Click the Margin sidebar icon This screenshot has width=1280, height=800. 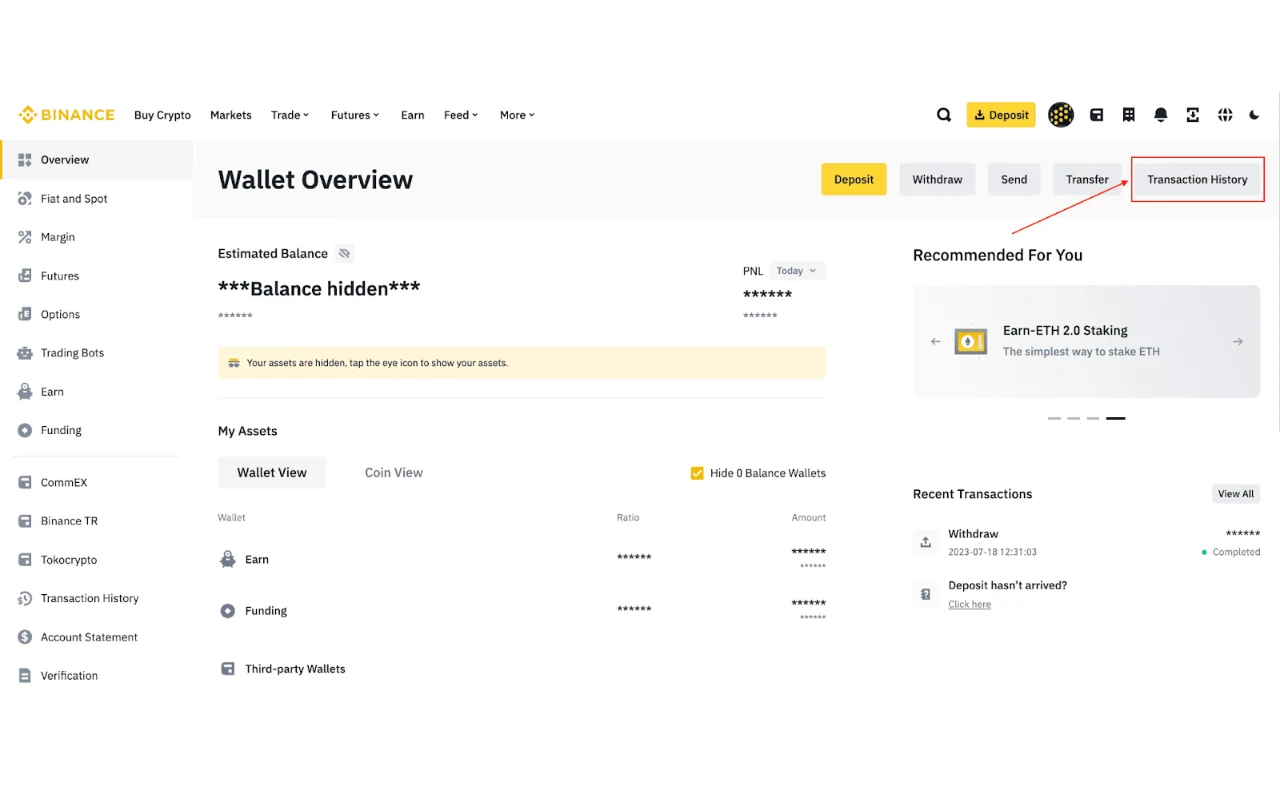(25, 237)
